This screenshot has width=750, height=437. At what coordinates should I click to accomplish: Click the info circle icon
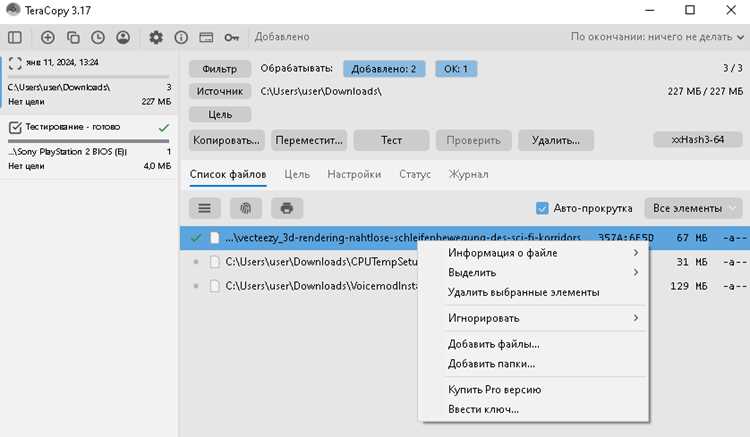pyautogui.click(x=181, y=37)
